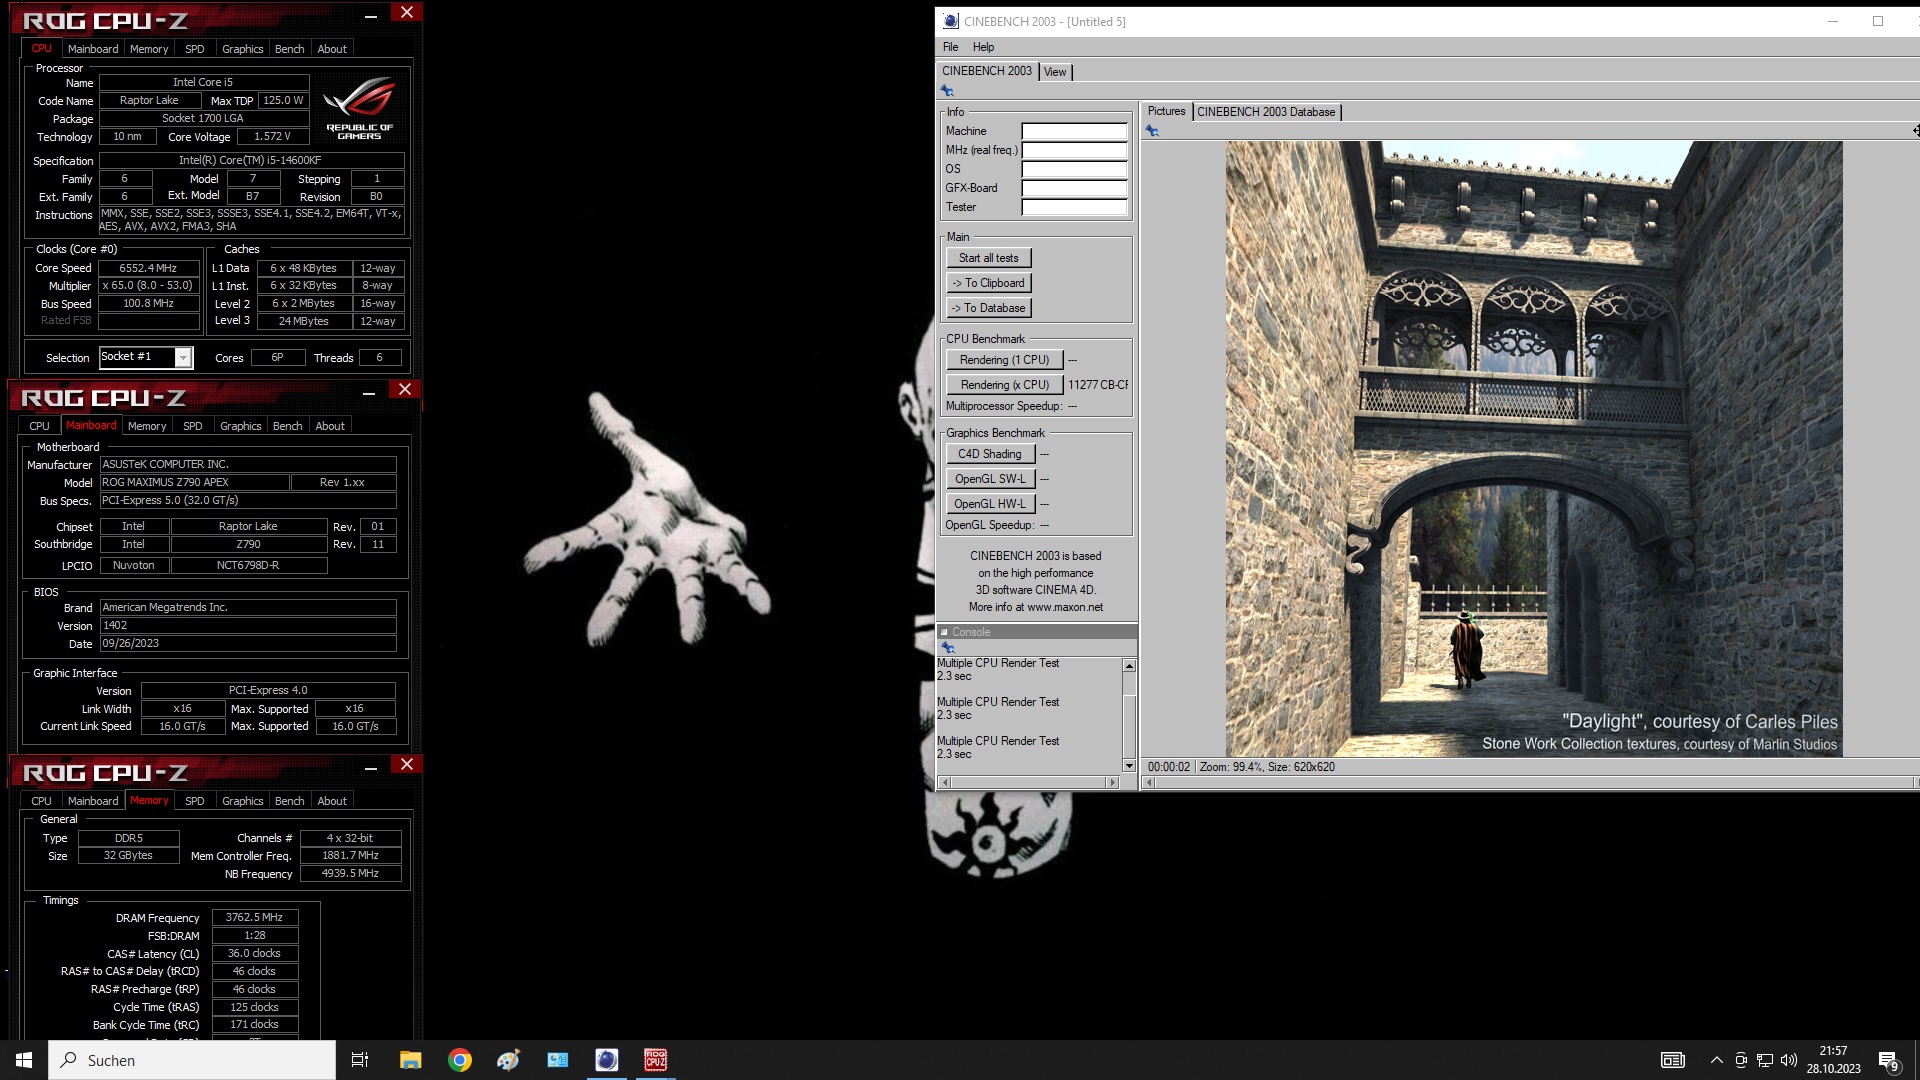This screenshot has width=1920, height=1080.
Task: Click the Start all tests button
Action: click(x=988, y=258)
